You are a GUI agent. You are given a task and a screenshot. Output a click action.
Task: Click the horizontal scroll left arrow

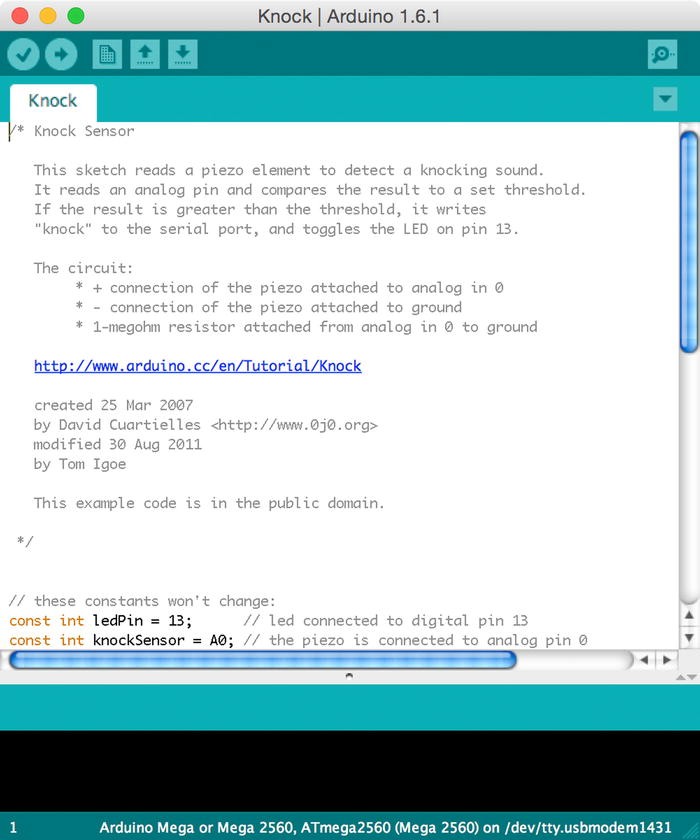coord(644,660)
